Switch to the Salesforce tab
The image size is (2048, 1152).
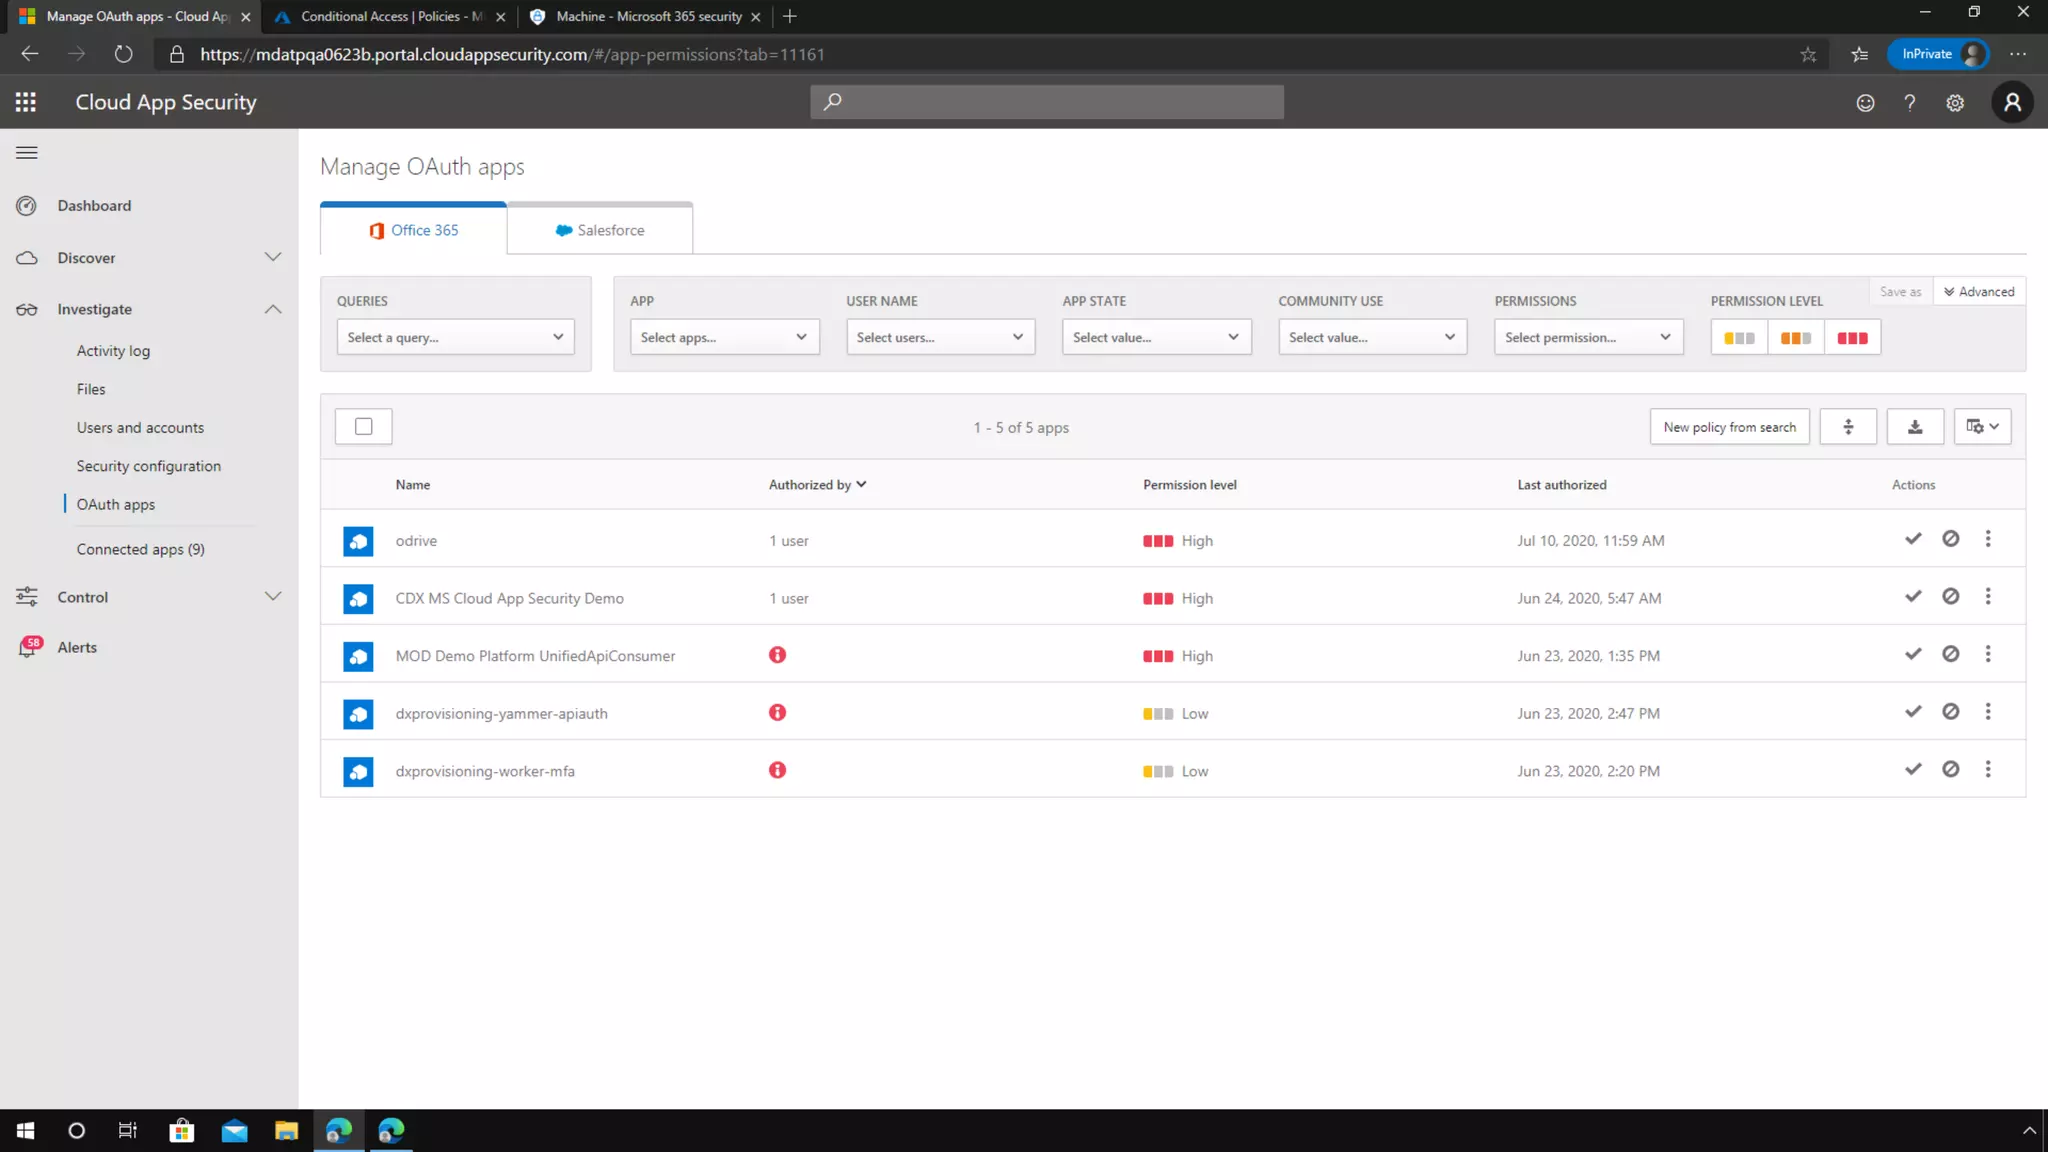click(600, 230)
